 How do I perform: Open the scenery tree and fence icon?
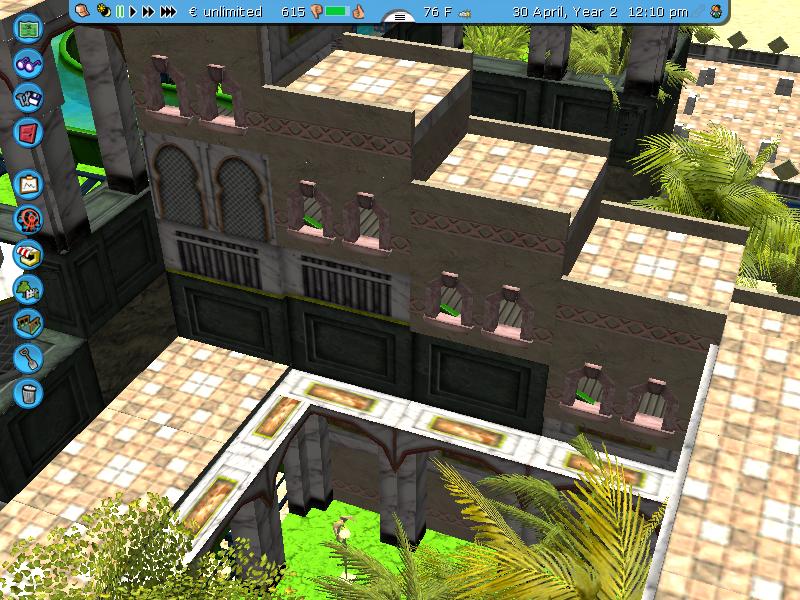tap(28, 289)
